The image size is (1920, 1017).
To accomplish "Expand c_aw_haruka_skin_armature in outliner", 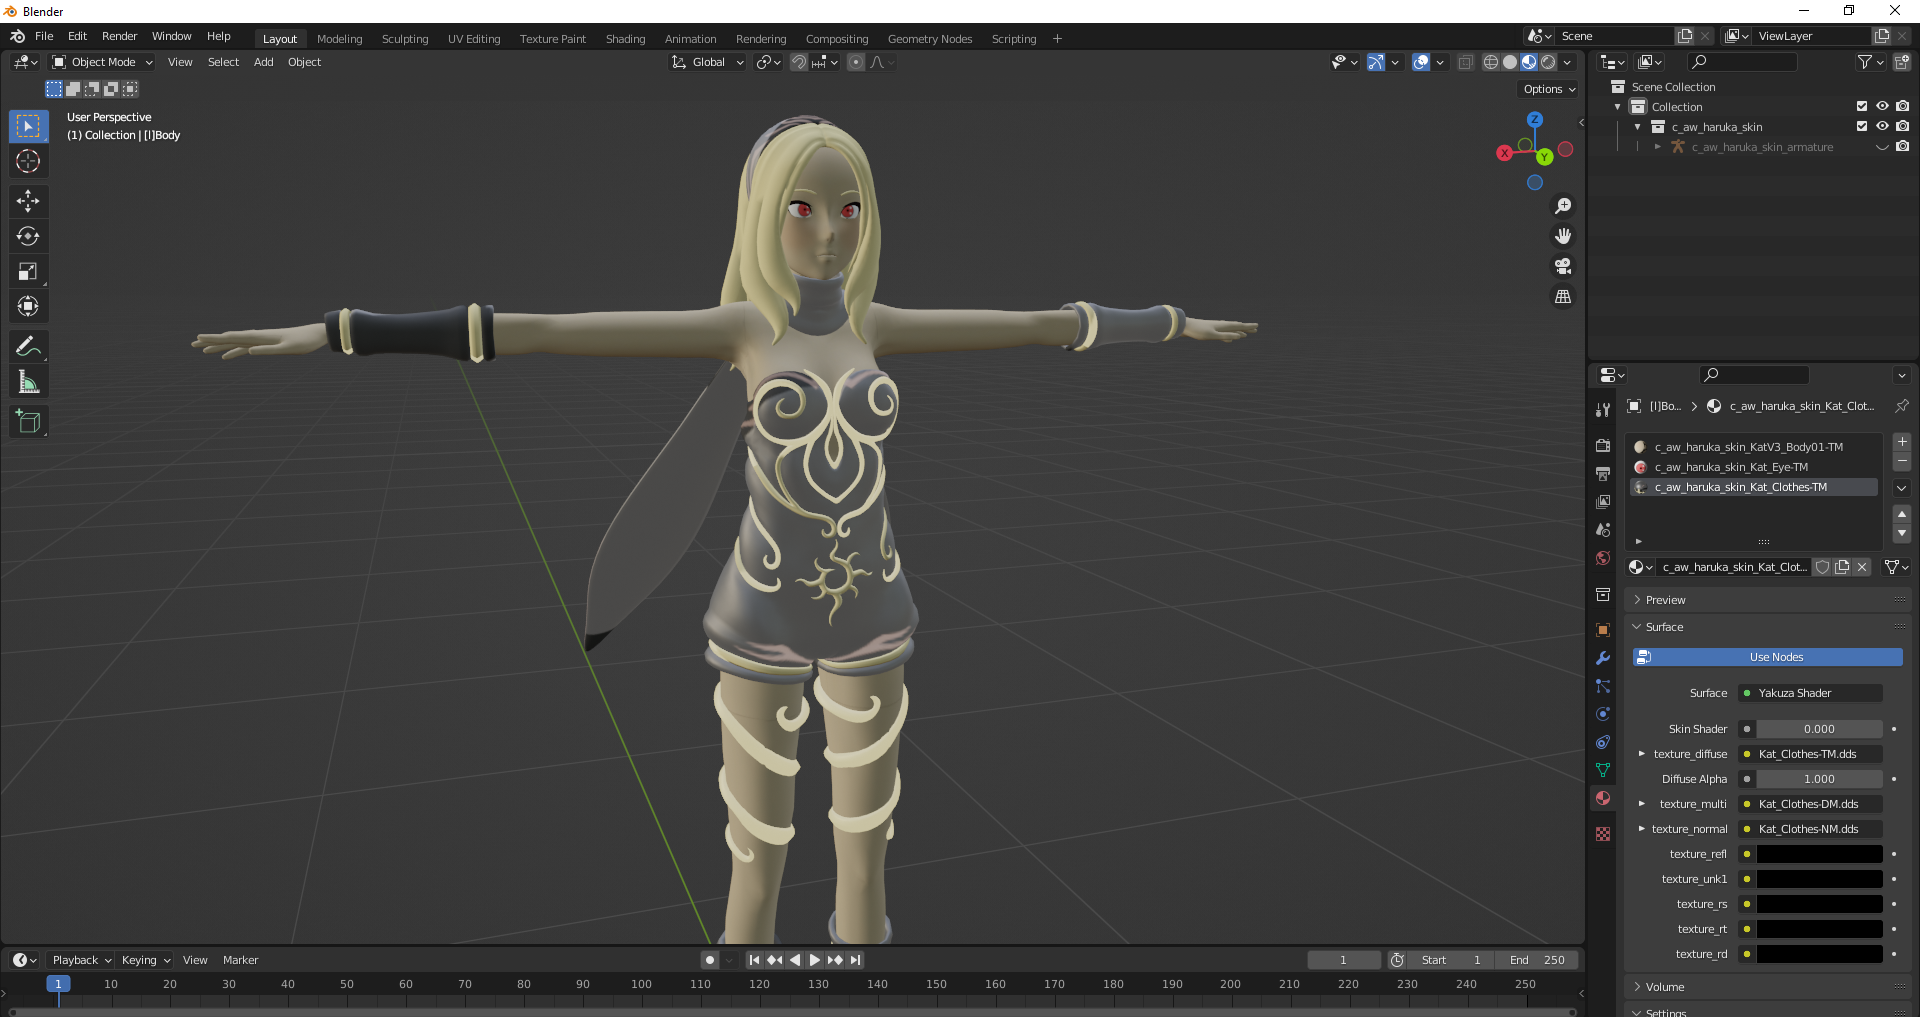I will (1658, 147).
